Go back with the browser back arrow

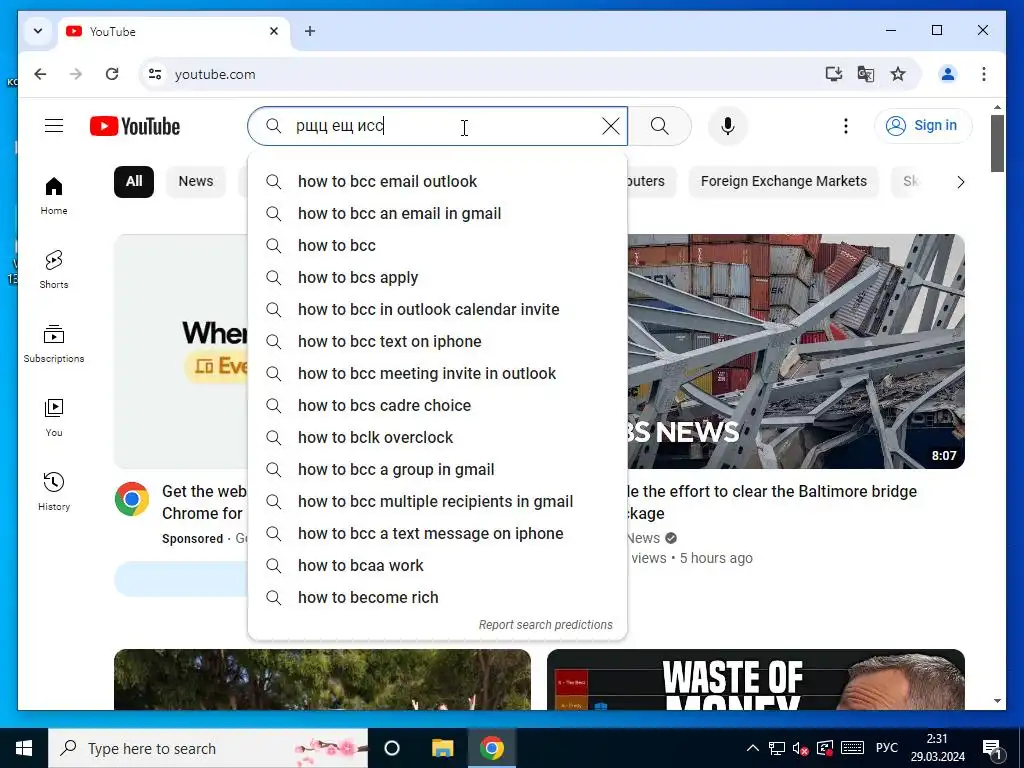[x=40, y=74]
